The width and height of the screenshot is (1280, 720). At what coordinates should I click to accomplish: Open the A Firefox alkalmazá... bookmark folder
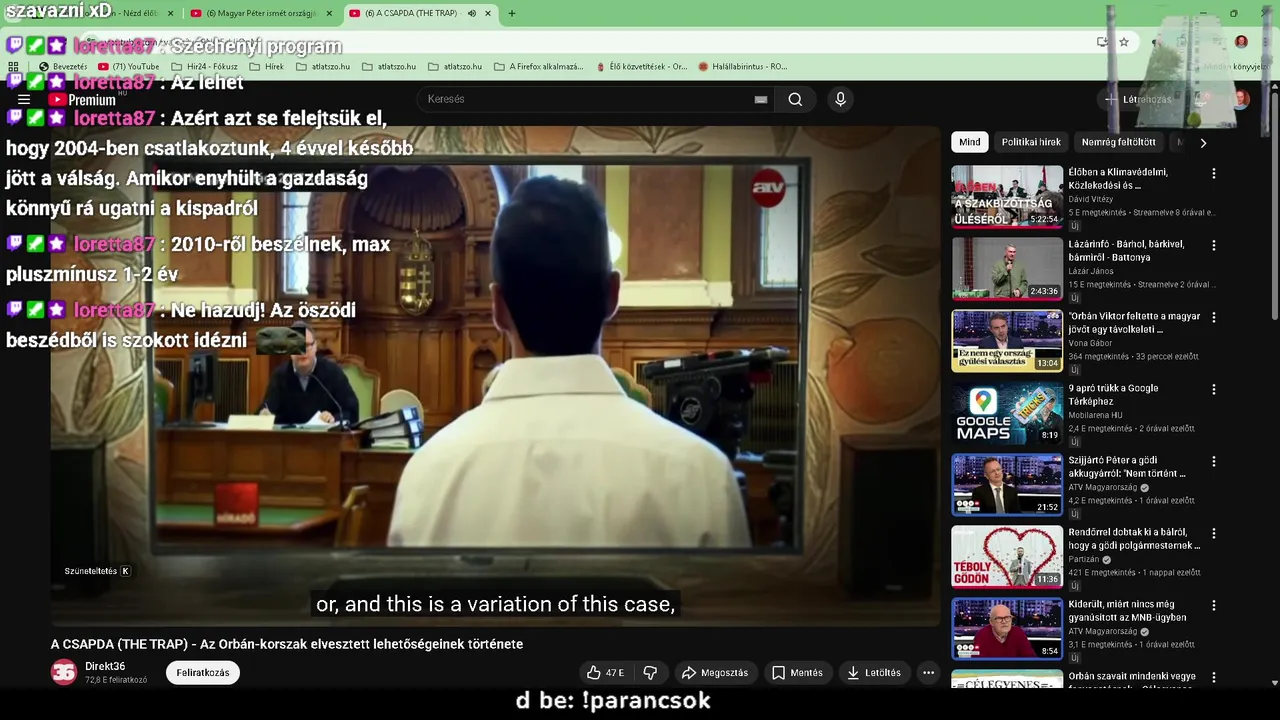click(538, 66)
